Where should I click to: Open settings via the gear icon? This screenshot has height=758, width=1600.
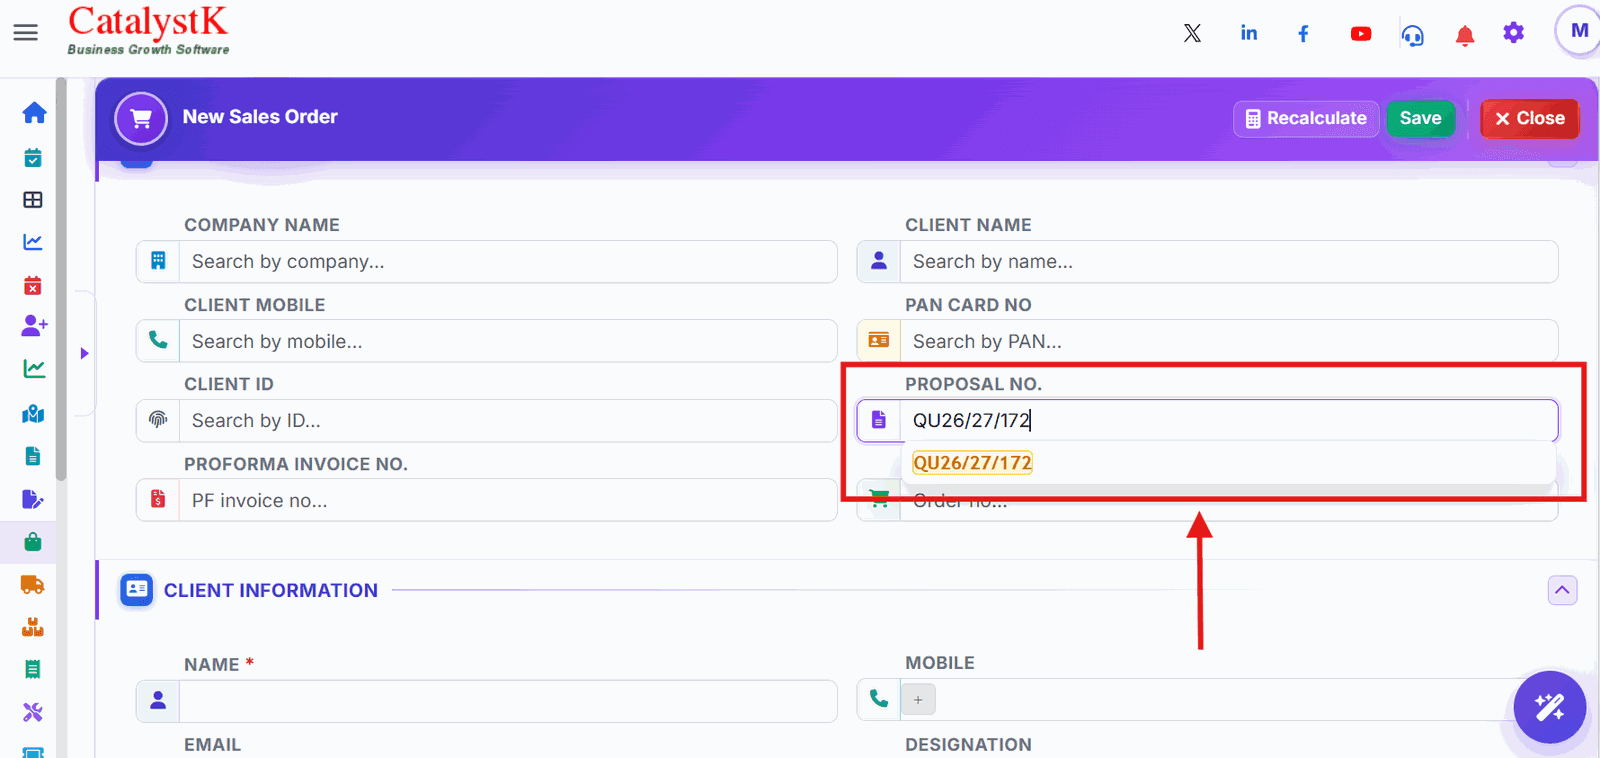(1514, 33)
